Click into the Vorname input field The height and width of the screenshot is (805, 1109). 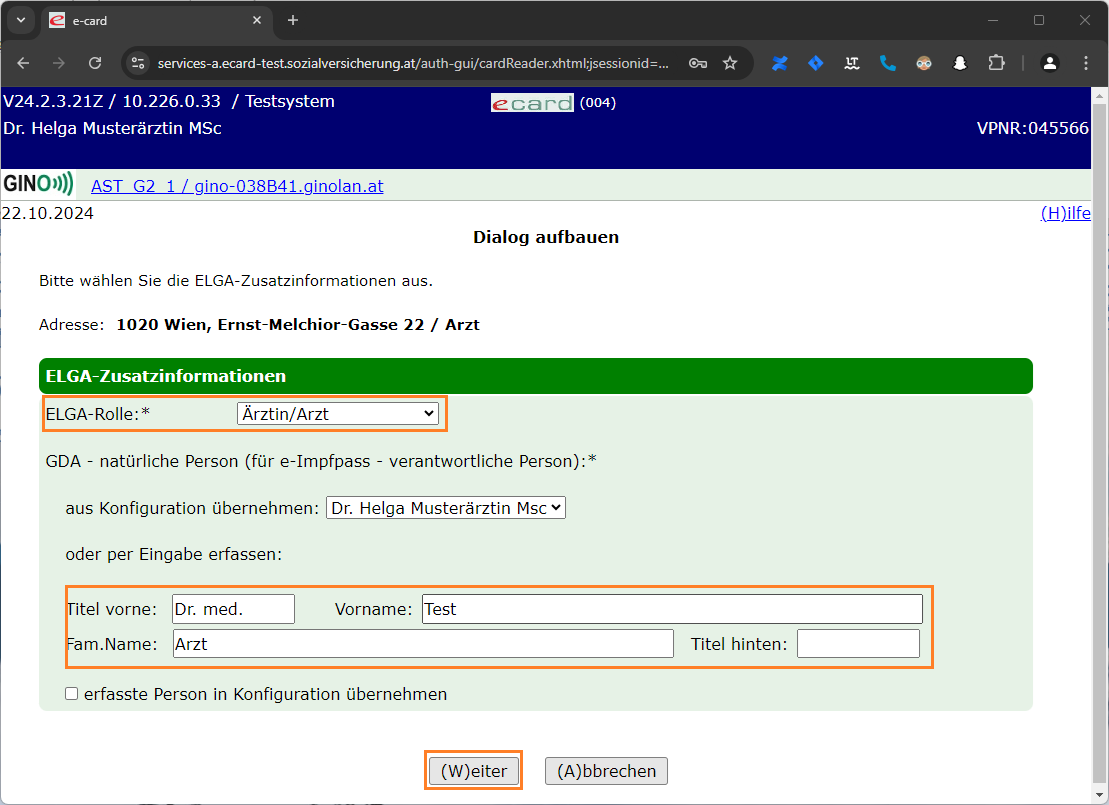click(671, 609)
